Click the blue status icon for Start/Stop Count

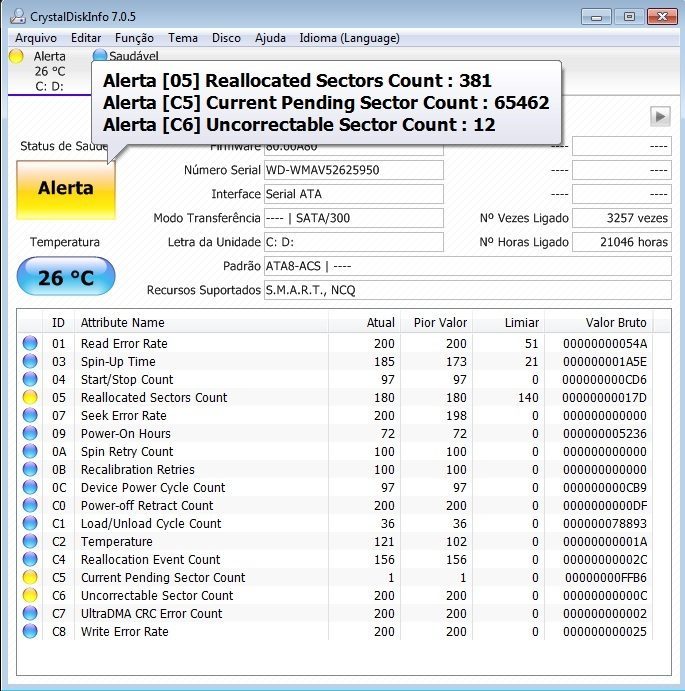click(x=30, y=379)
